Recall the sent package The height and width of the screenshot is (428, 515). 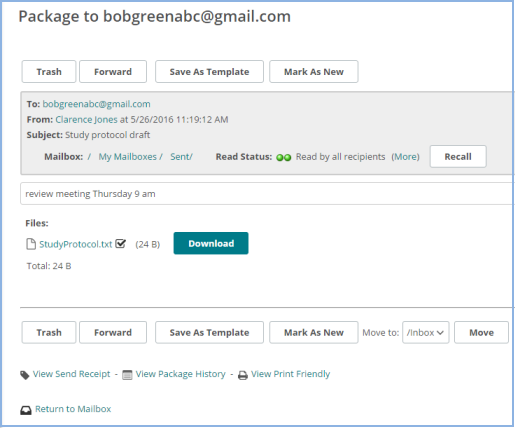click(458, 156)
